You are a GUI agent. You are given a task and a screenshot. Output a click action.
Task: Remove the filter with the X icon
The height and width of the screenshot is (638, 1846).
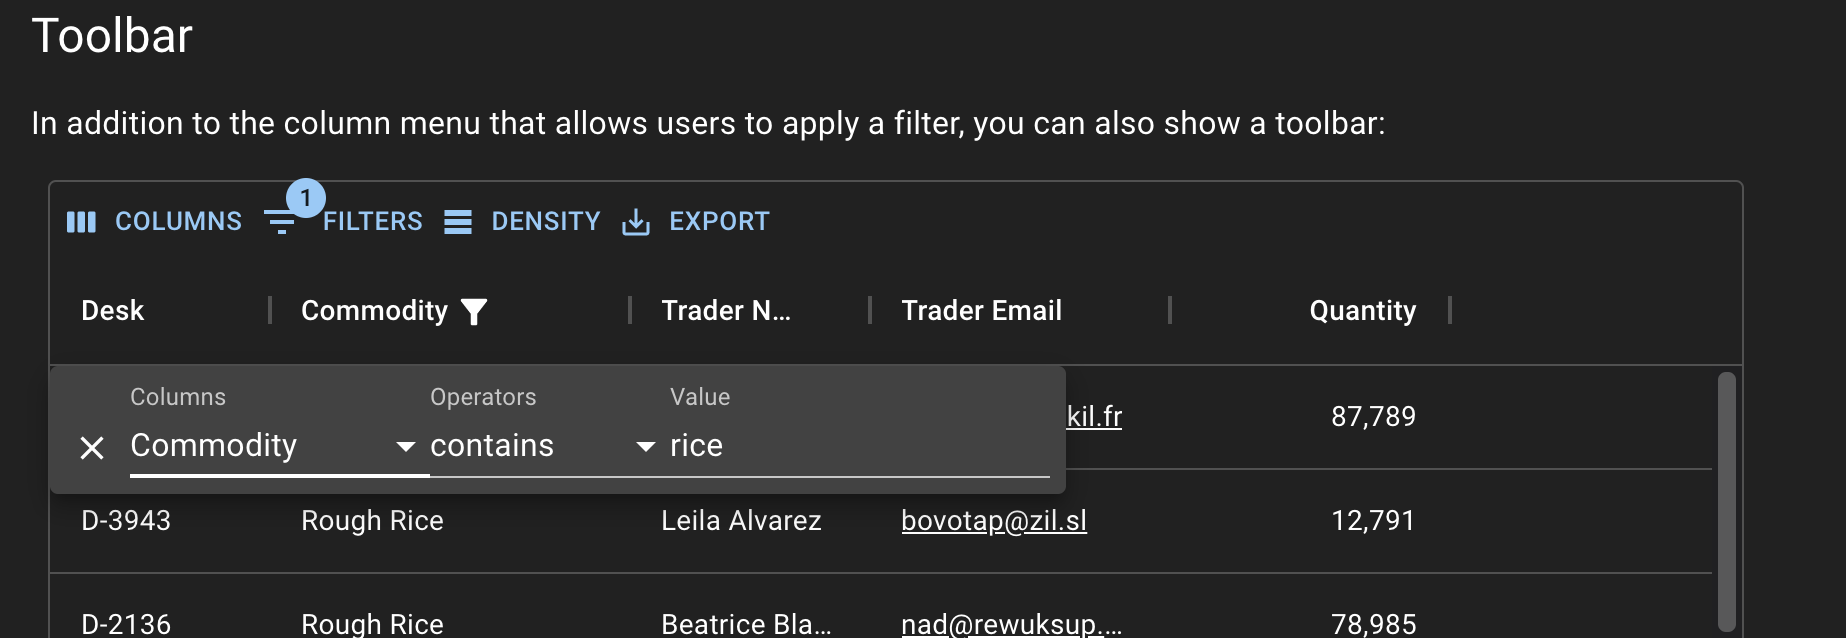[92, 448]
